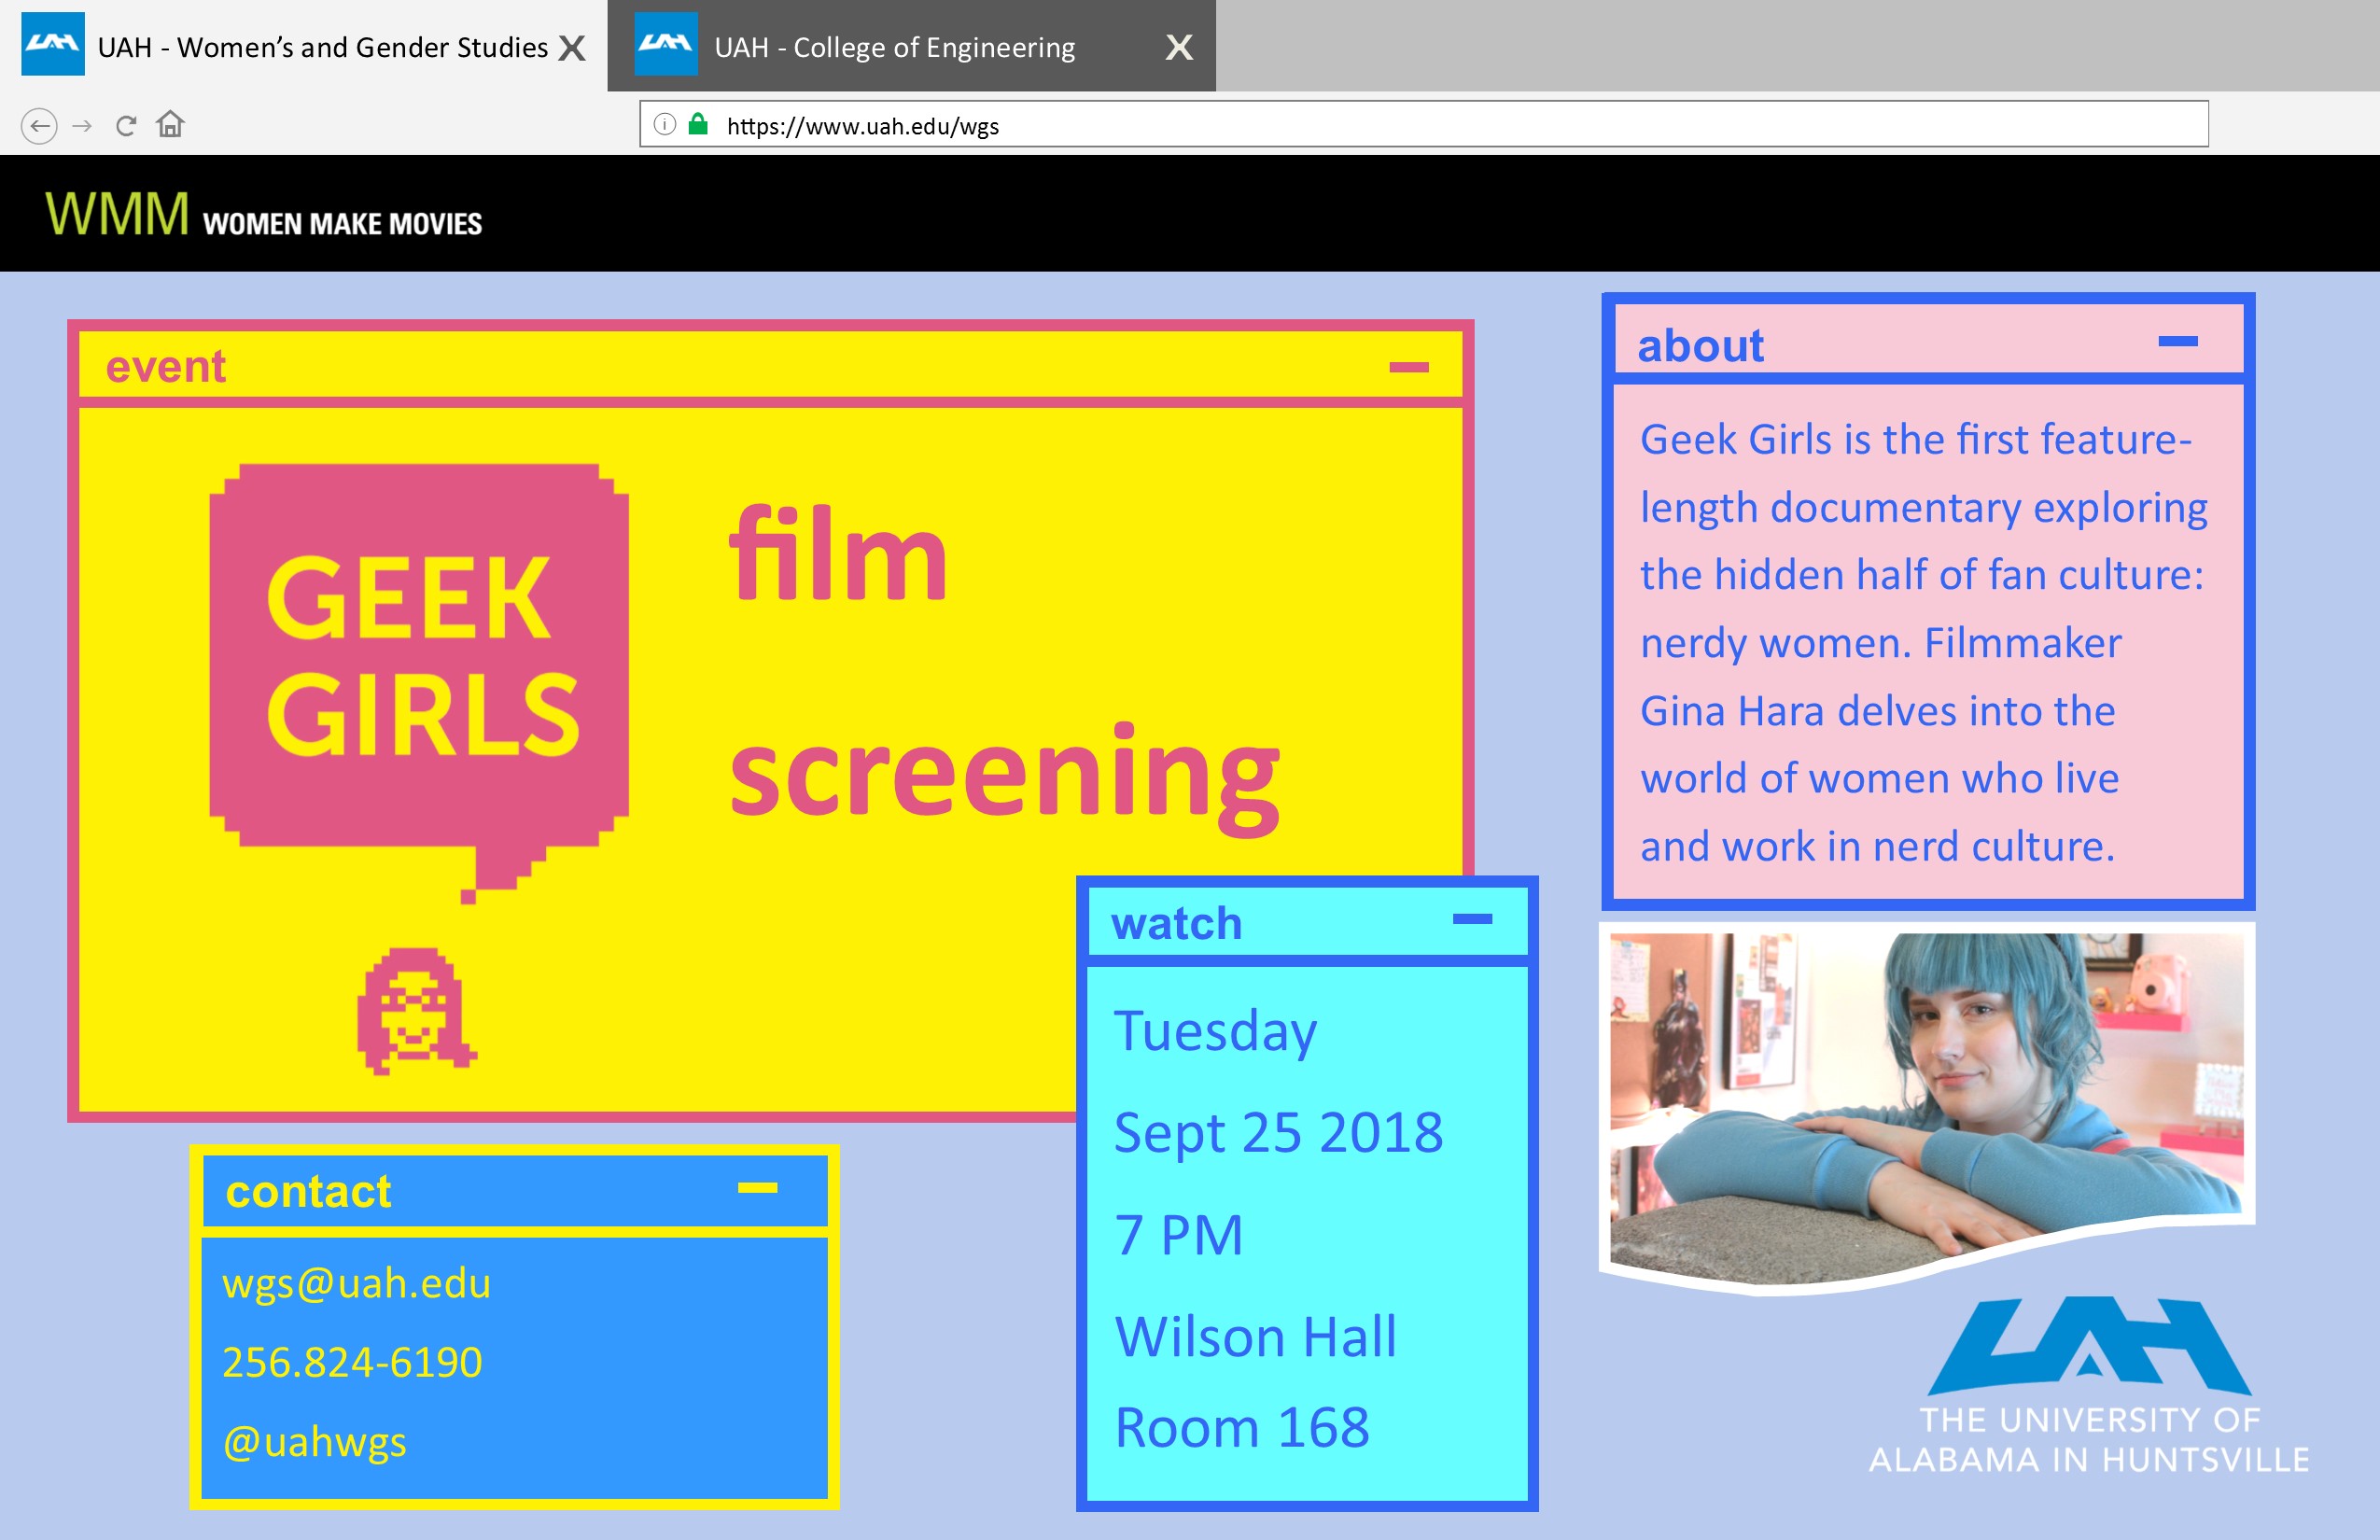Go to home via house icon
Viewport: 2380px width, 1540px height.
coord(170,124)
